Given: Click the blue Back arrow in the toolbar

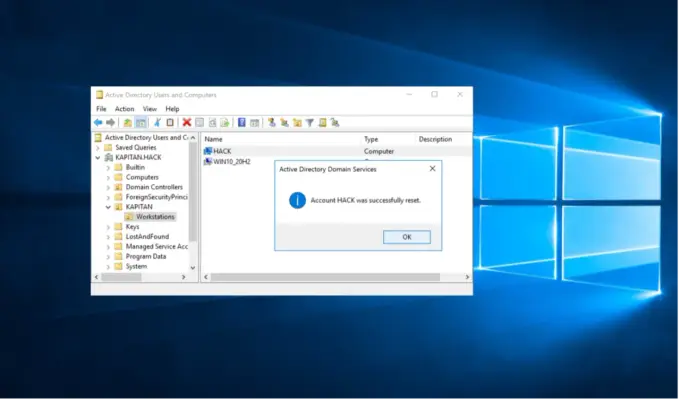Looking at the screenshot, I should pyautogui.click(x=98, y=123).
